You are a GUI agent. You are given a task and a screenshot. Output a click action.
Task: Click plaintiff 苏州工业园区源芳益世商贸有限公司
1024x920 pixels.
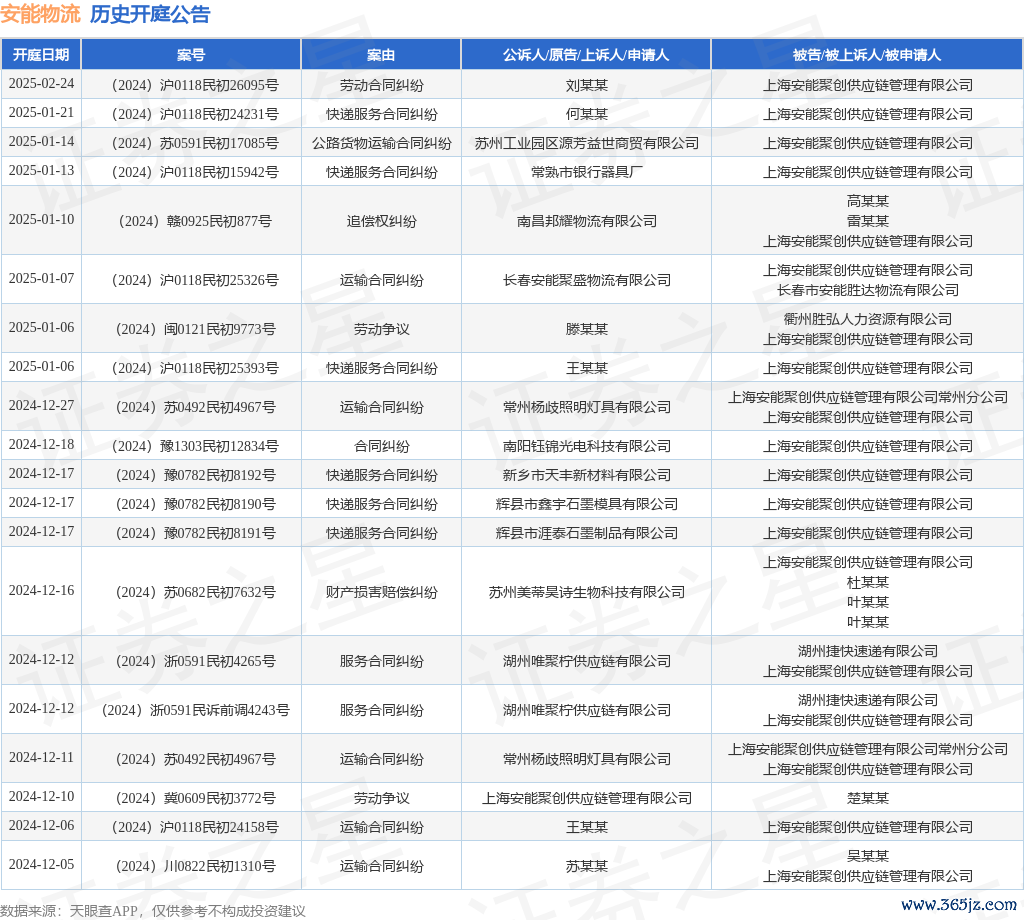coord(586,143)
